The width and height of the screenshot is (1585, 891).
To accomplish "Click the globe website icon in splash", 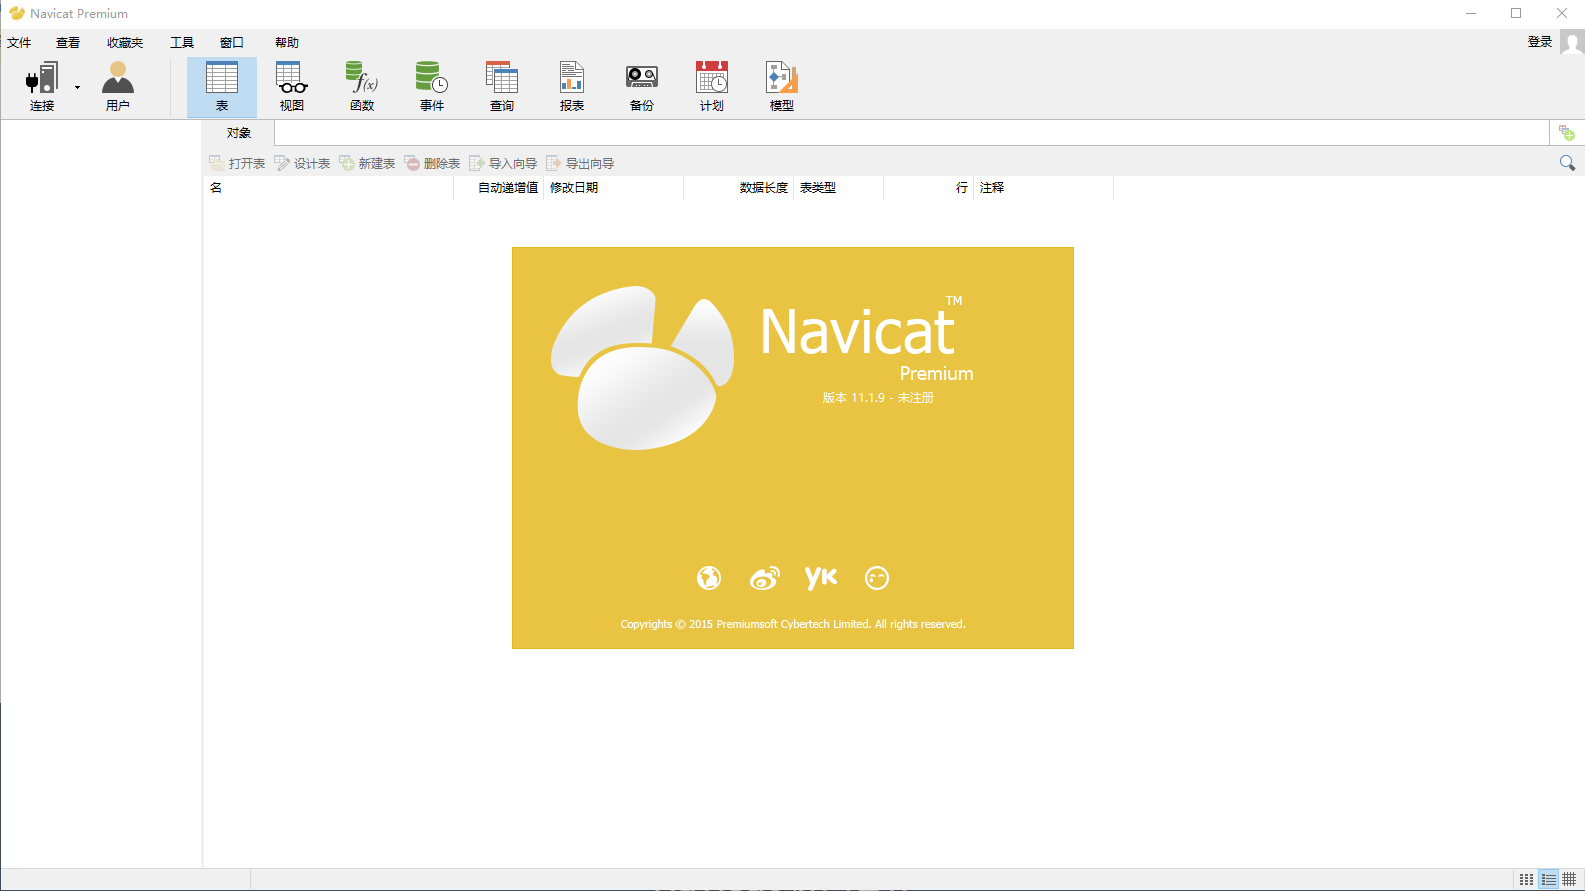I will (x=709, y=578).
